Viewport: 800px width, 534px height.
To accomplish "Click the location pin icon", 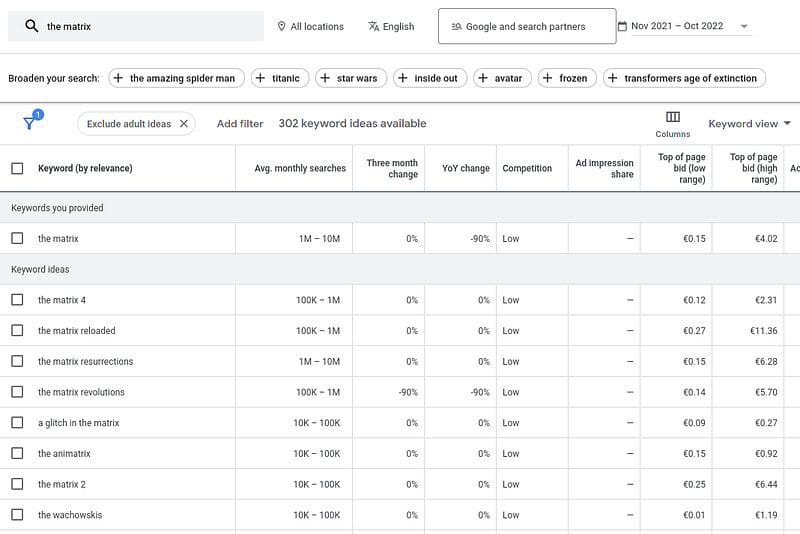I will tap(281, 26).
